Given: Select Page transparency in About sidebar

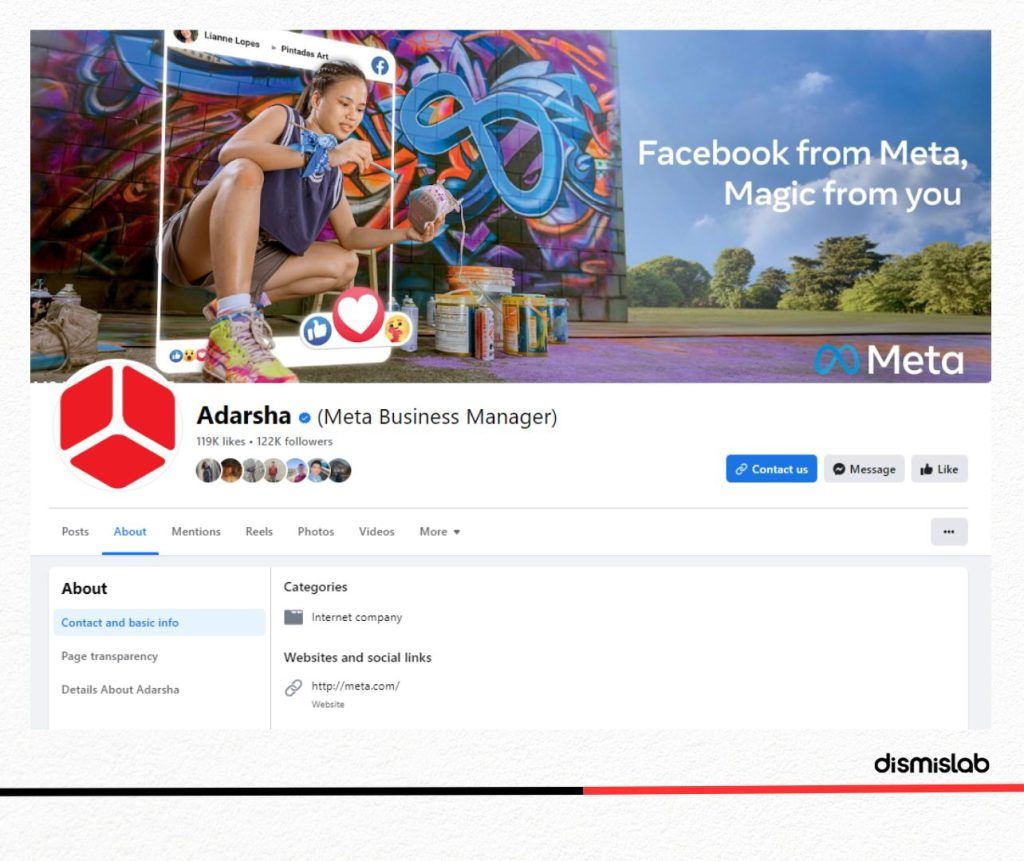Looking at the screenshot, I should tap(110, 656).
